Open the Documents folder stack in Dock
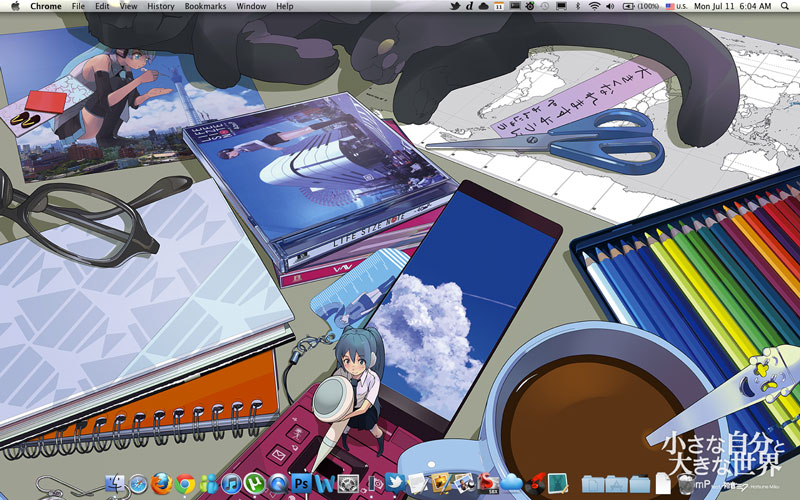This screenshot has height=500, width=800. point(592,484)
